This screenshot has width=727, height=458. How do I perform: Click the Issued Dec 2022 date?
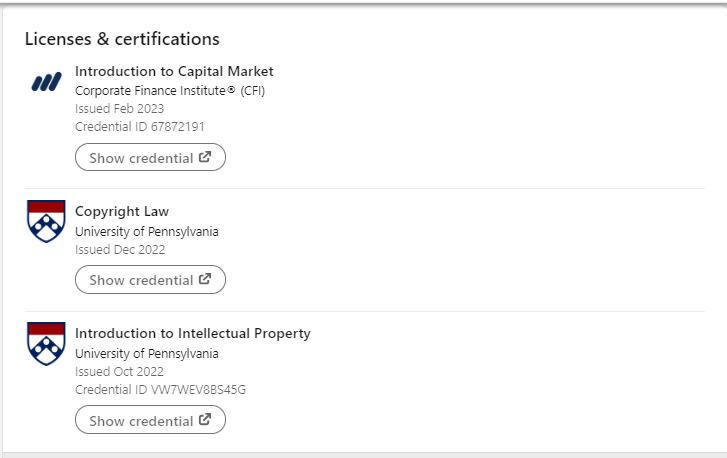click(x=120, y=249)
